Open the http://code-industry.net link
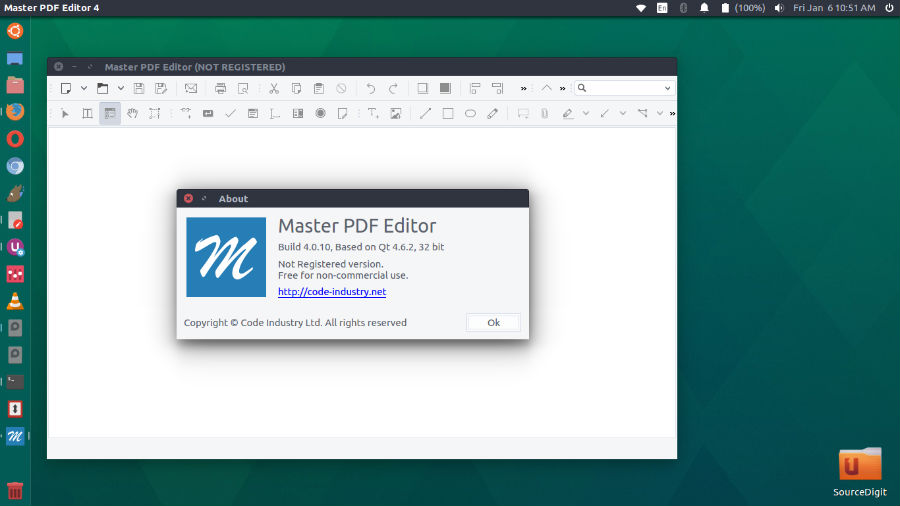The image size is (900, 506). (332, 291)
